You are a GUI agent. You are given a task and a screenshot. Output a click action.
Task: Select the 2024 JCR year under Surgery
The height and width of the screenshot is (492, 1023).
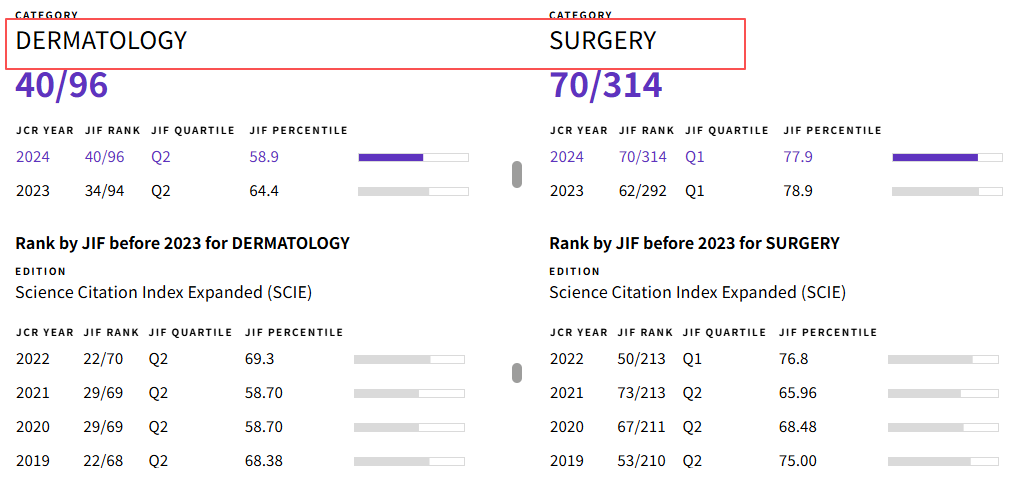566,157
